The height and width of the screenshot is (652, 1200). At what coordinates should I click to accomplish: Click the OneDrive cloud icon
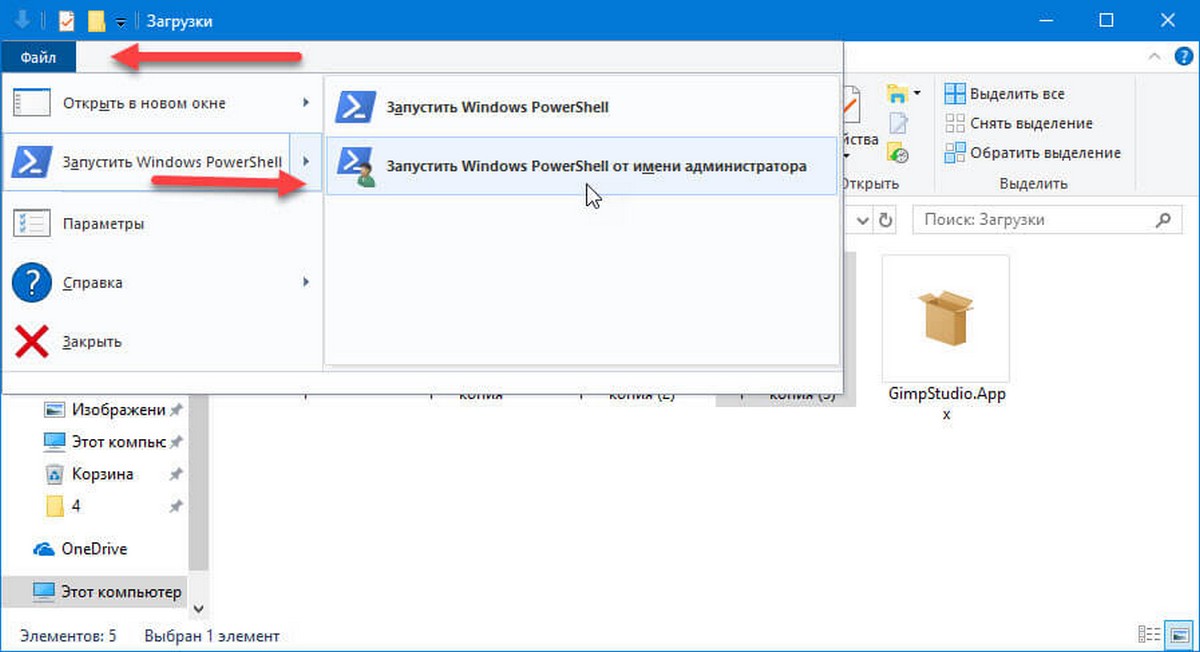pyautogui.click(x=43, y=549)
